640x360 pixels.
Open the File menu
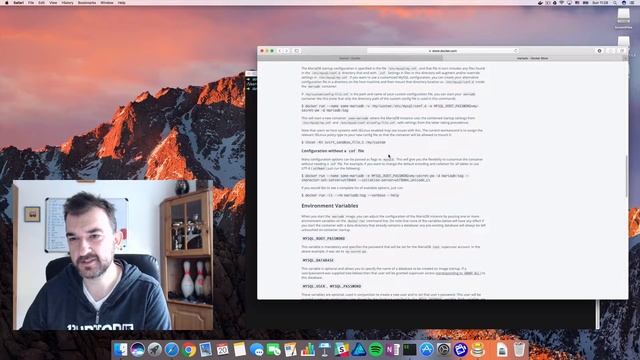pos(31,2)
